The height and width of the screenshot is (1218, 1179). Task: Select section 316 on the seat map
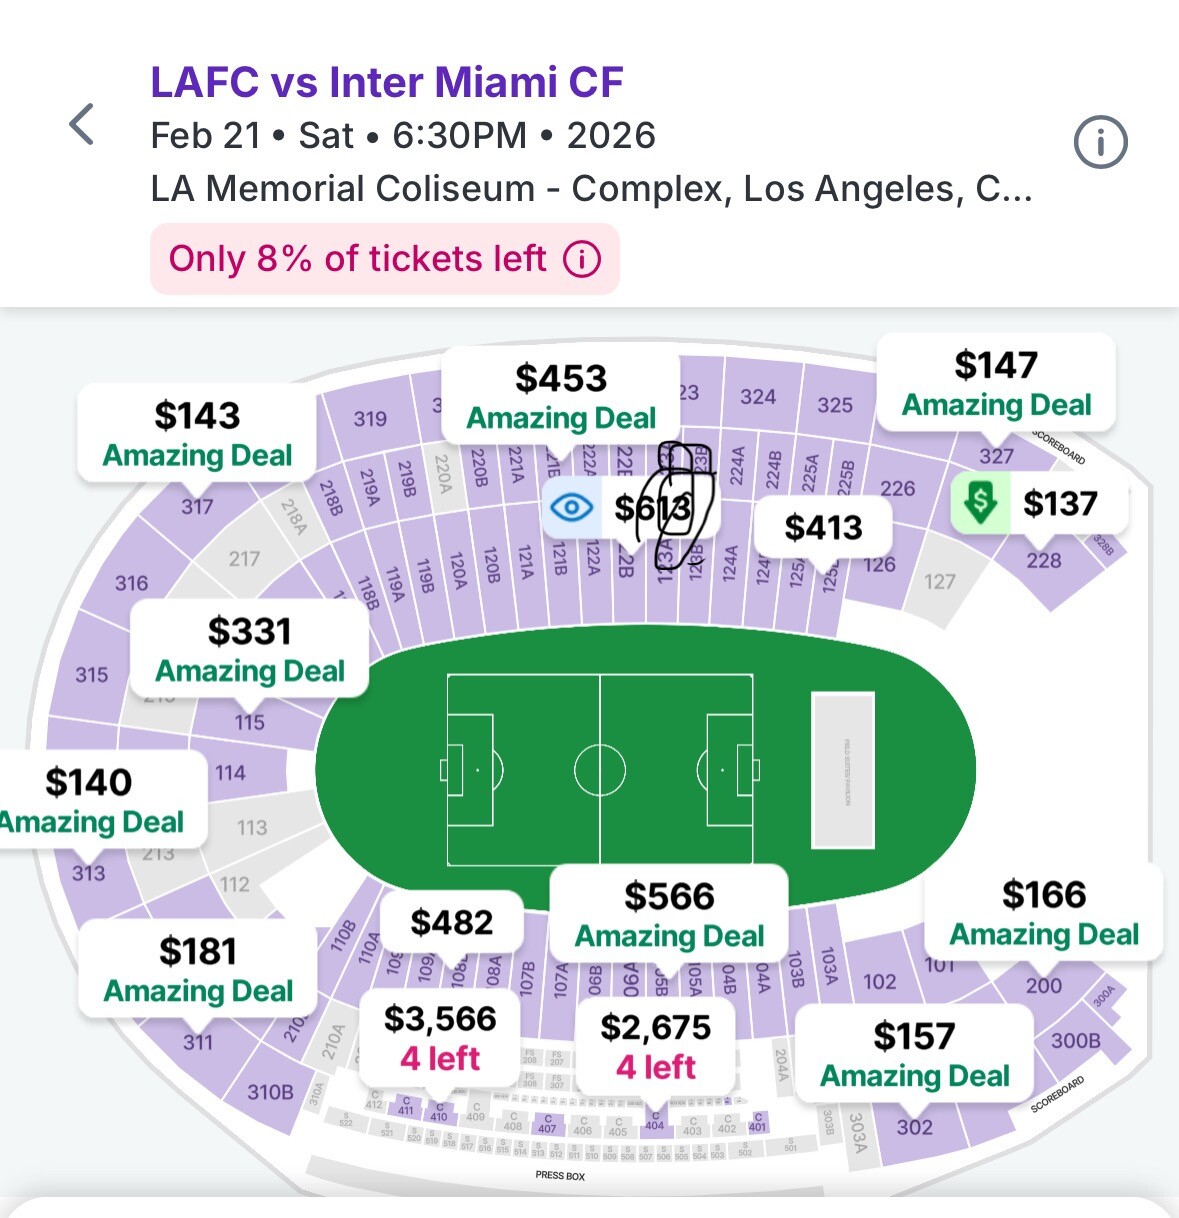point(131,583)
